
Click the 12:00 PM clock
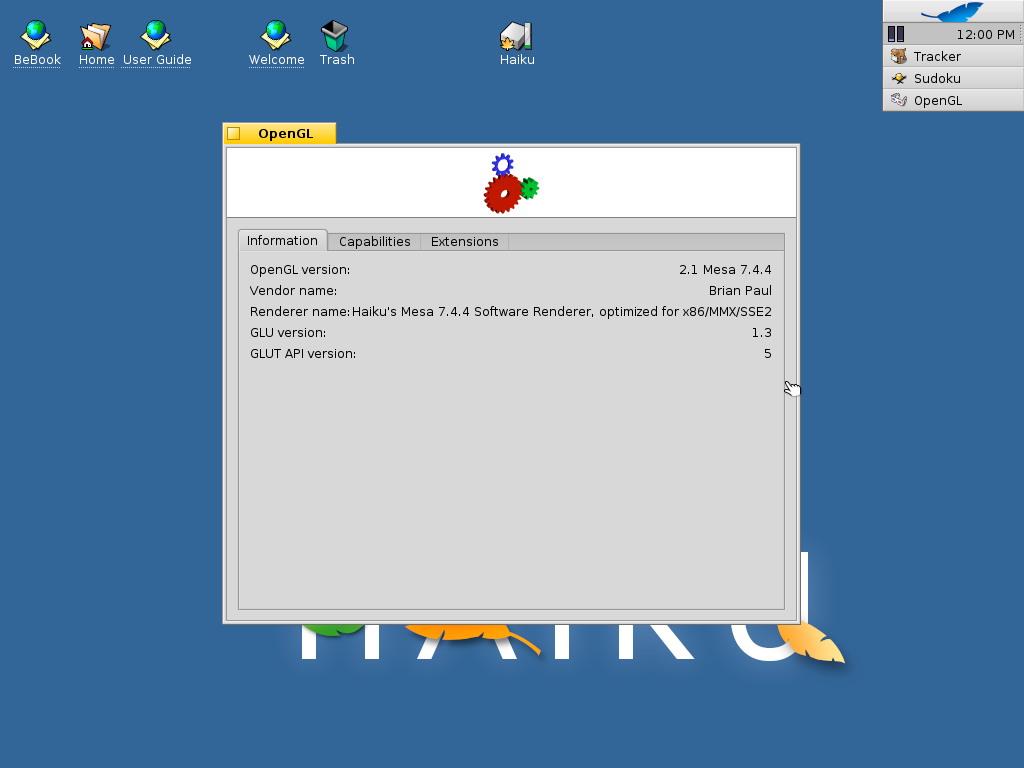(x=985, y=35)
